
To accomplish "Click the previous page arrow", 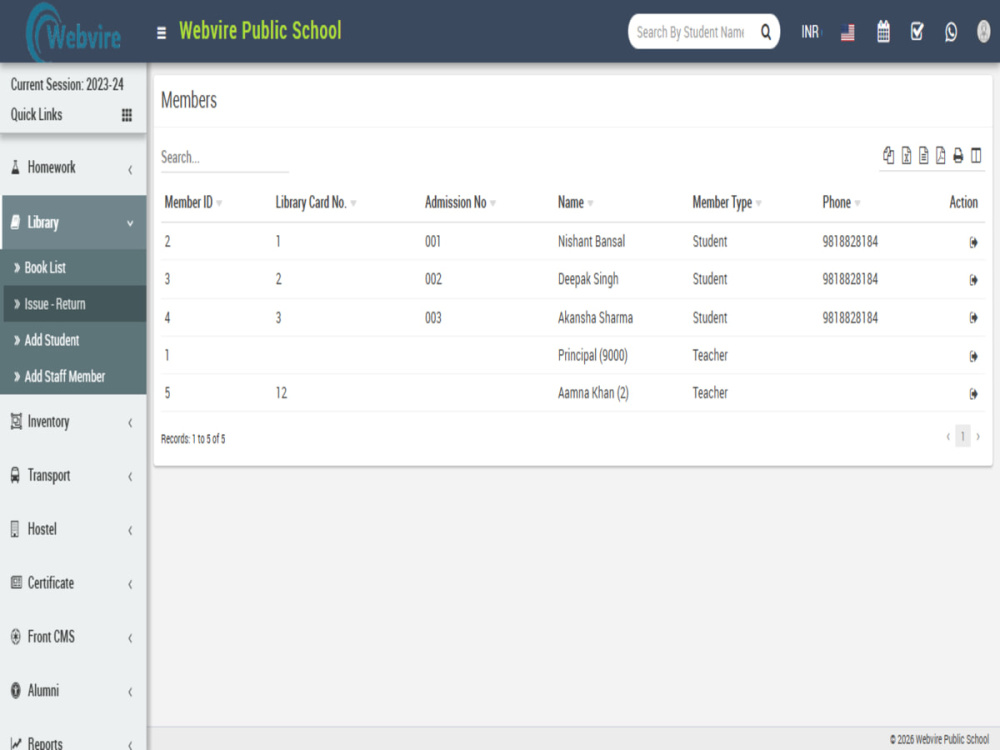I will (948, 437).
